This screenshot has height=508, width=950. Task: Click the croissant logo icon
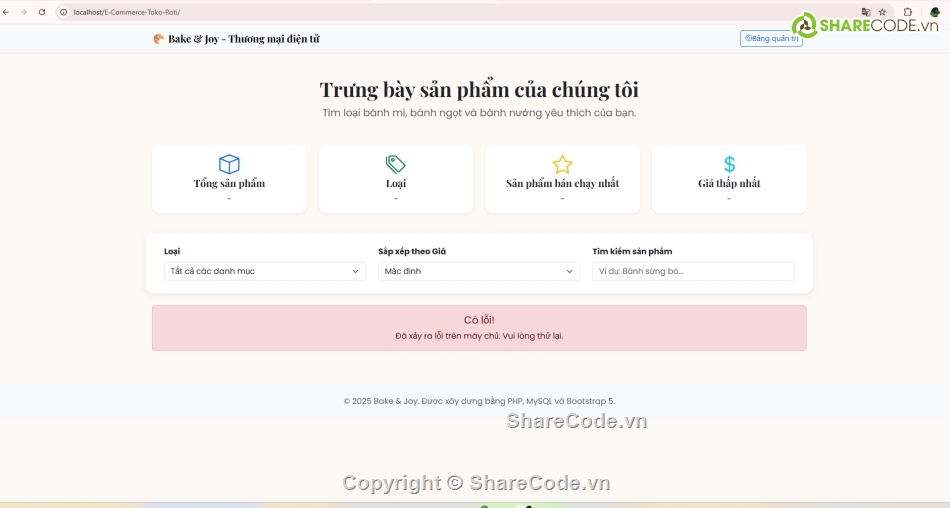(x=159, y=39)
